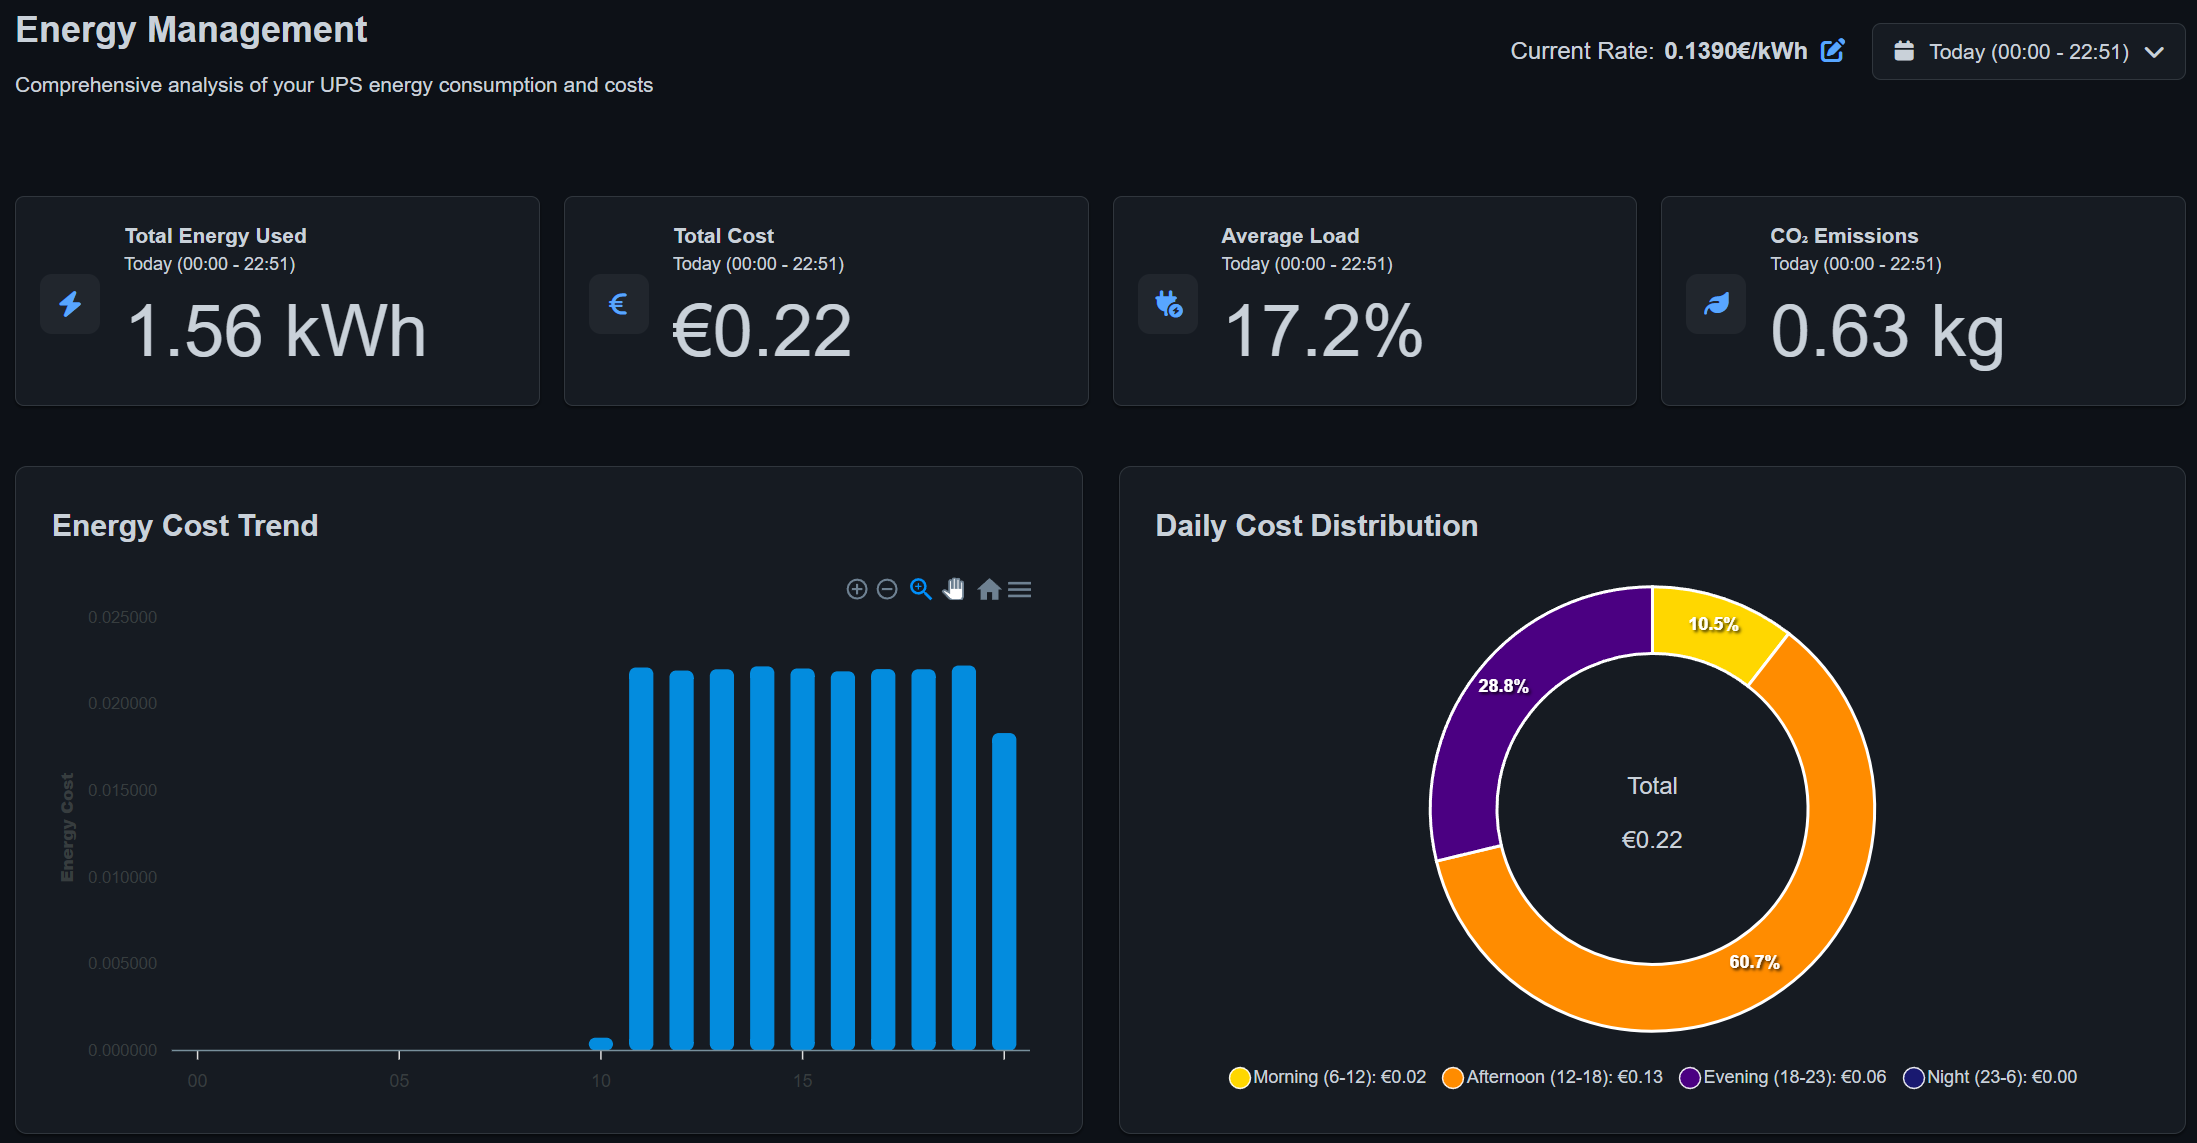The width and height of the screenshot is (2197, 1143).
Task: Reset chart zoom with home icon
Action: tap(989, 589)
